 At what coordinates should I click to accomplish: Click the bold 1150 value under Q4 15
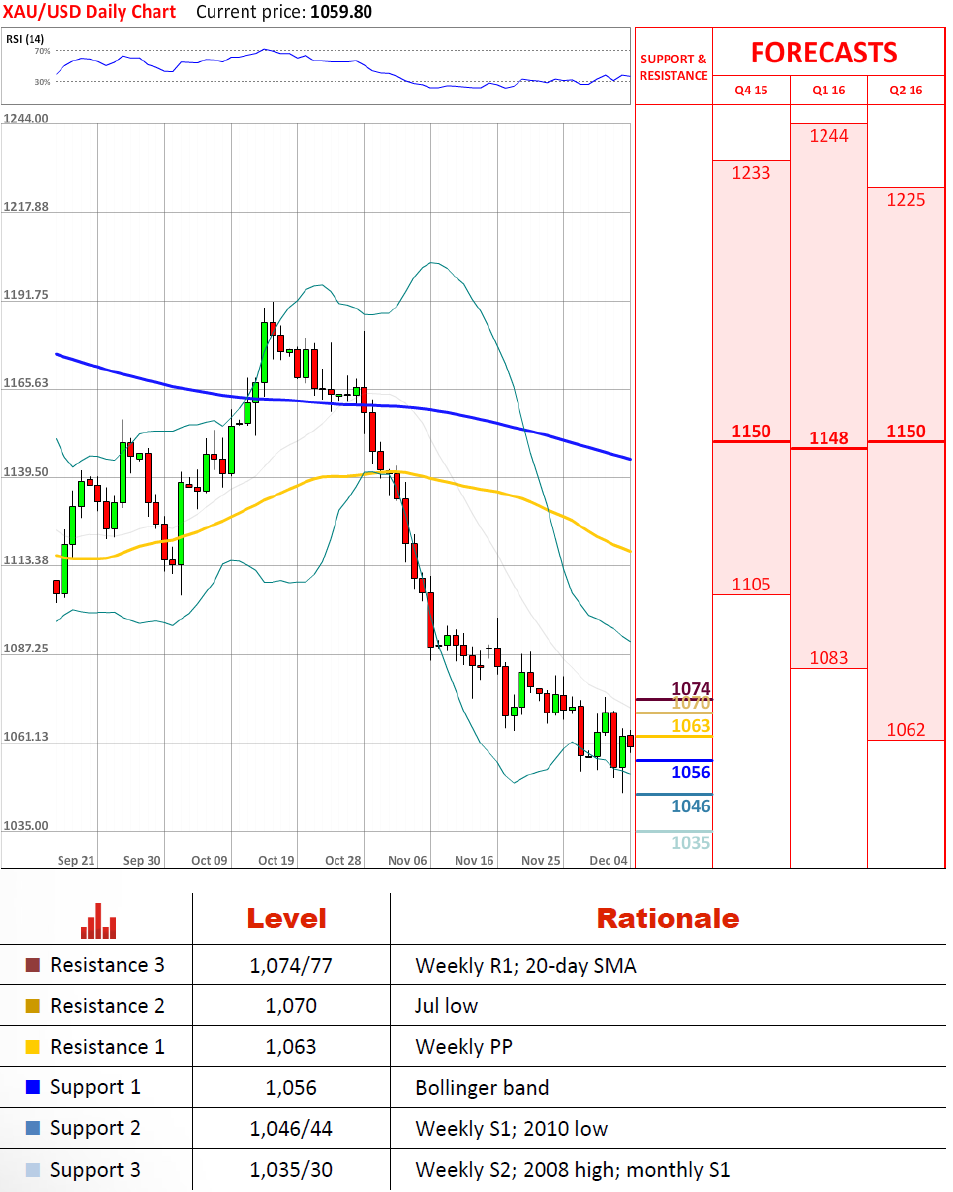click(x=751, y=432)
